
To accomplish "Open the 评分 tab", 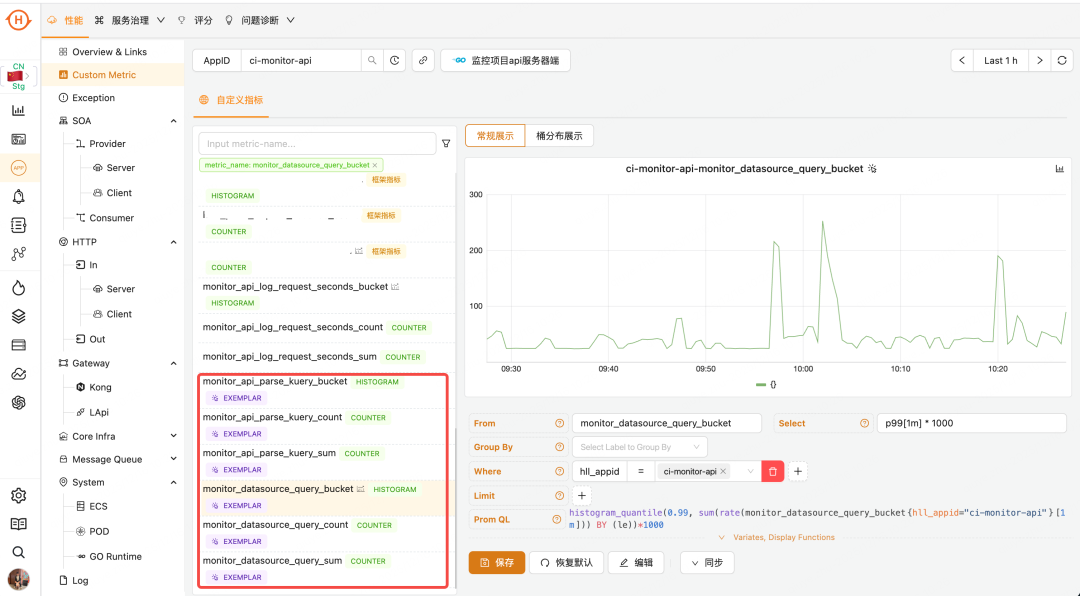I will (196, 21).
